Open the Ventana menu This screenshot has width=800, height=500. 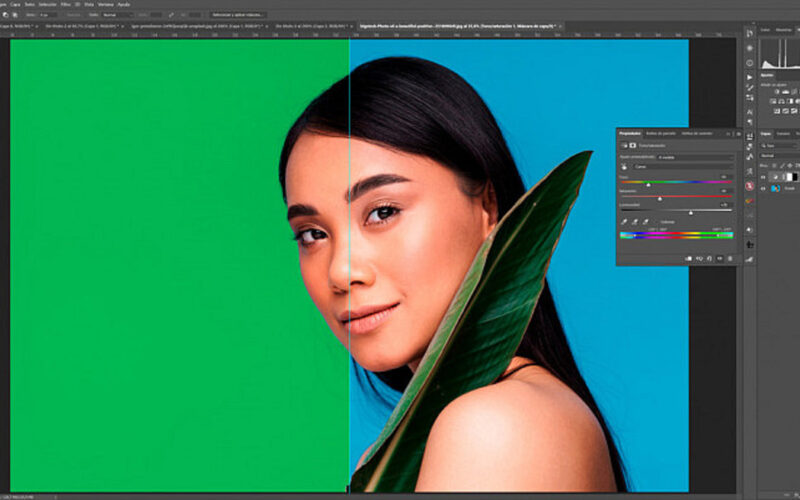point(106,4)
